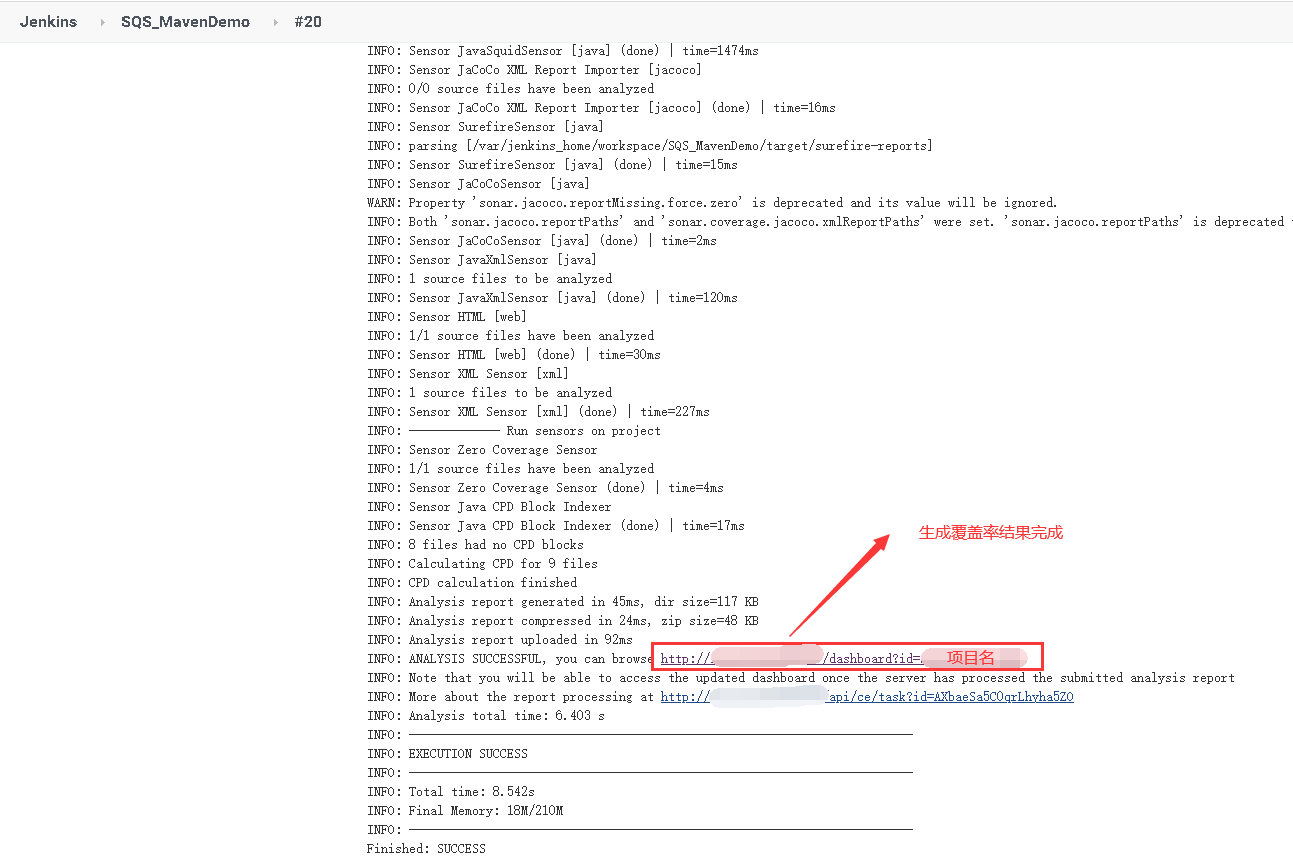Select the 'parsing [/var/jenkins_home/workspace...' line
Image resolution: width=1293 pixels, height=857 pixels.
[650, 146]
